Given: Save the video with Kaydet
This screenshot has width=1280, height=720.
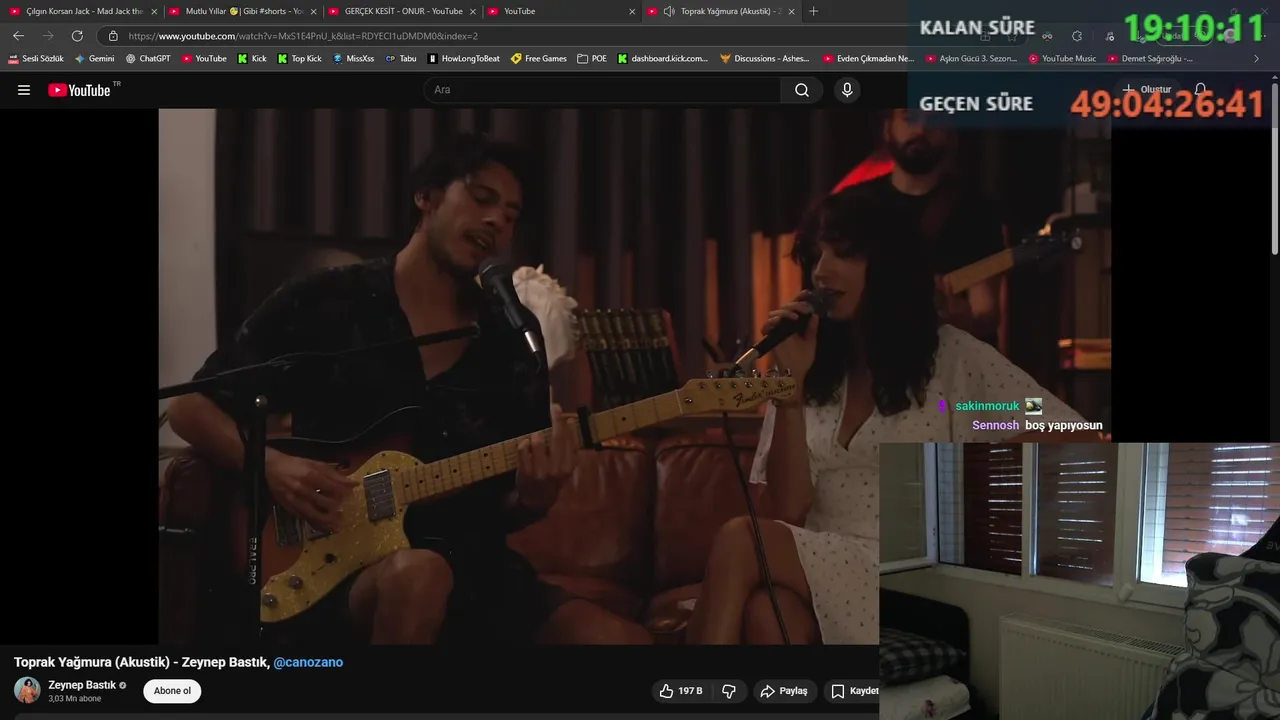Looking at the screenshot, I should tap(854, 691).
